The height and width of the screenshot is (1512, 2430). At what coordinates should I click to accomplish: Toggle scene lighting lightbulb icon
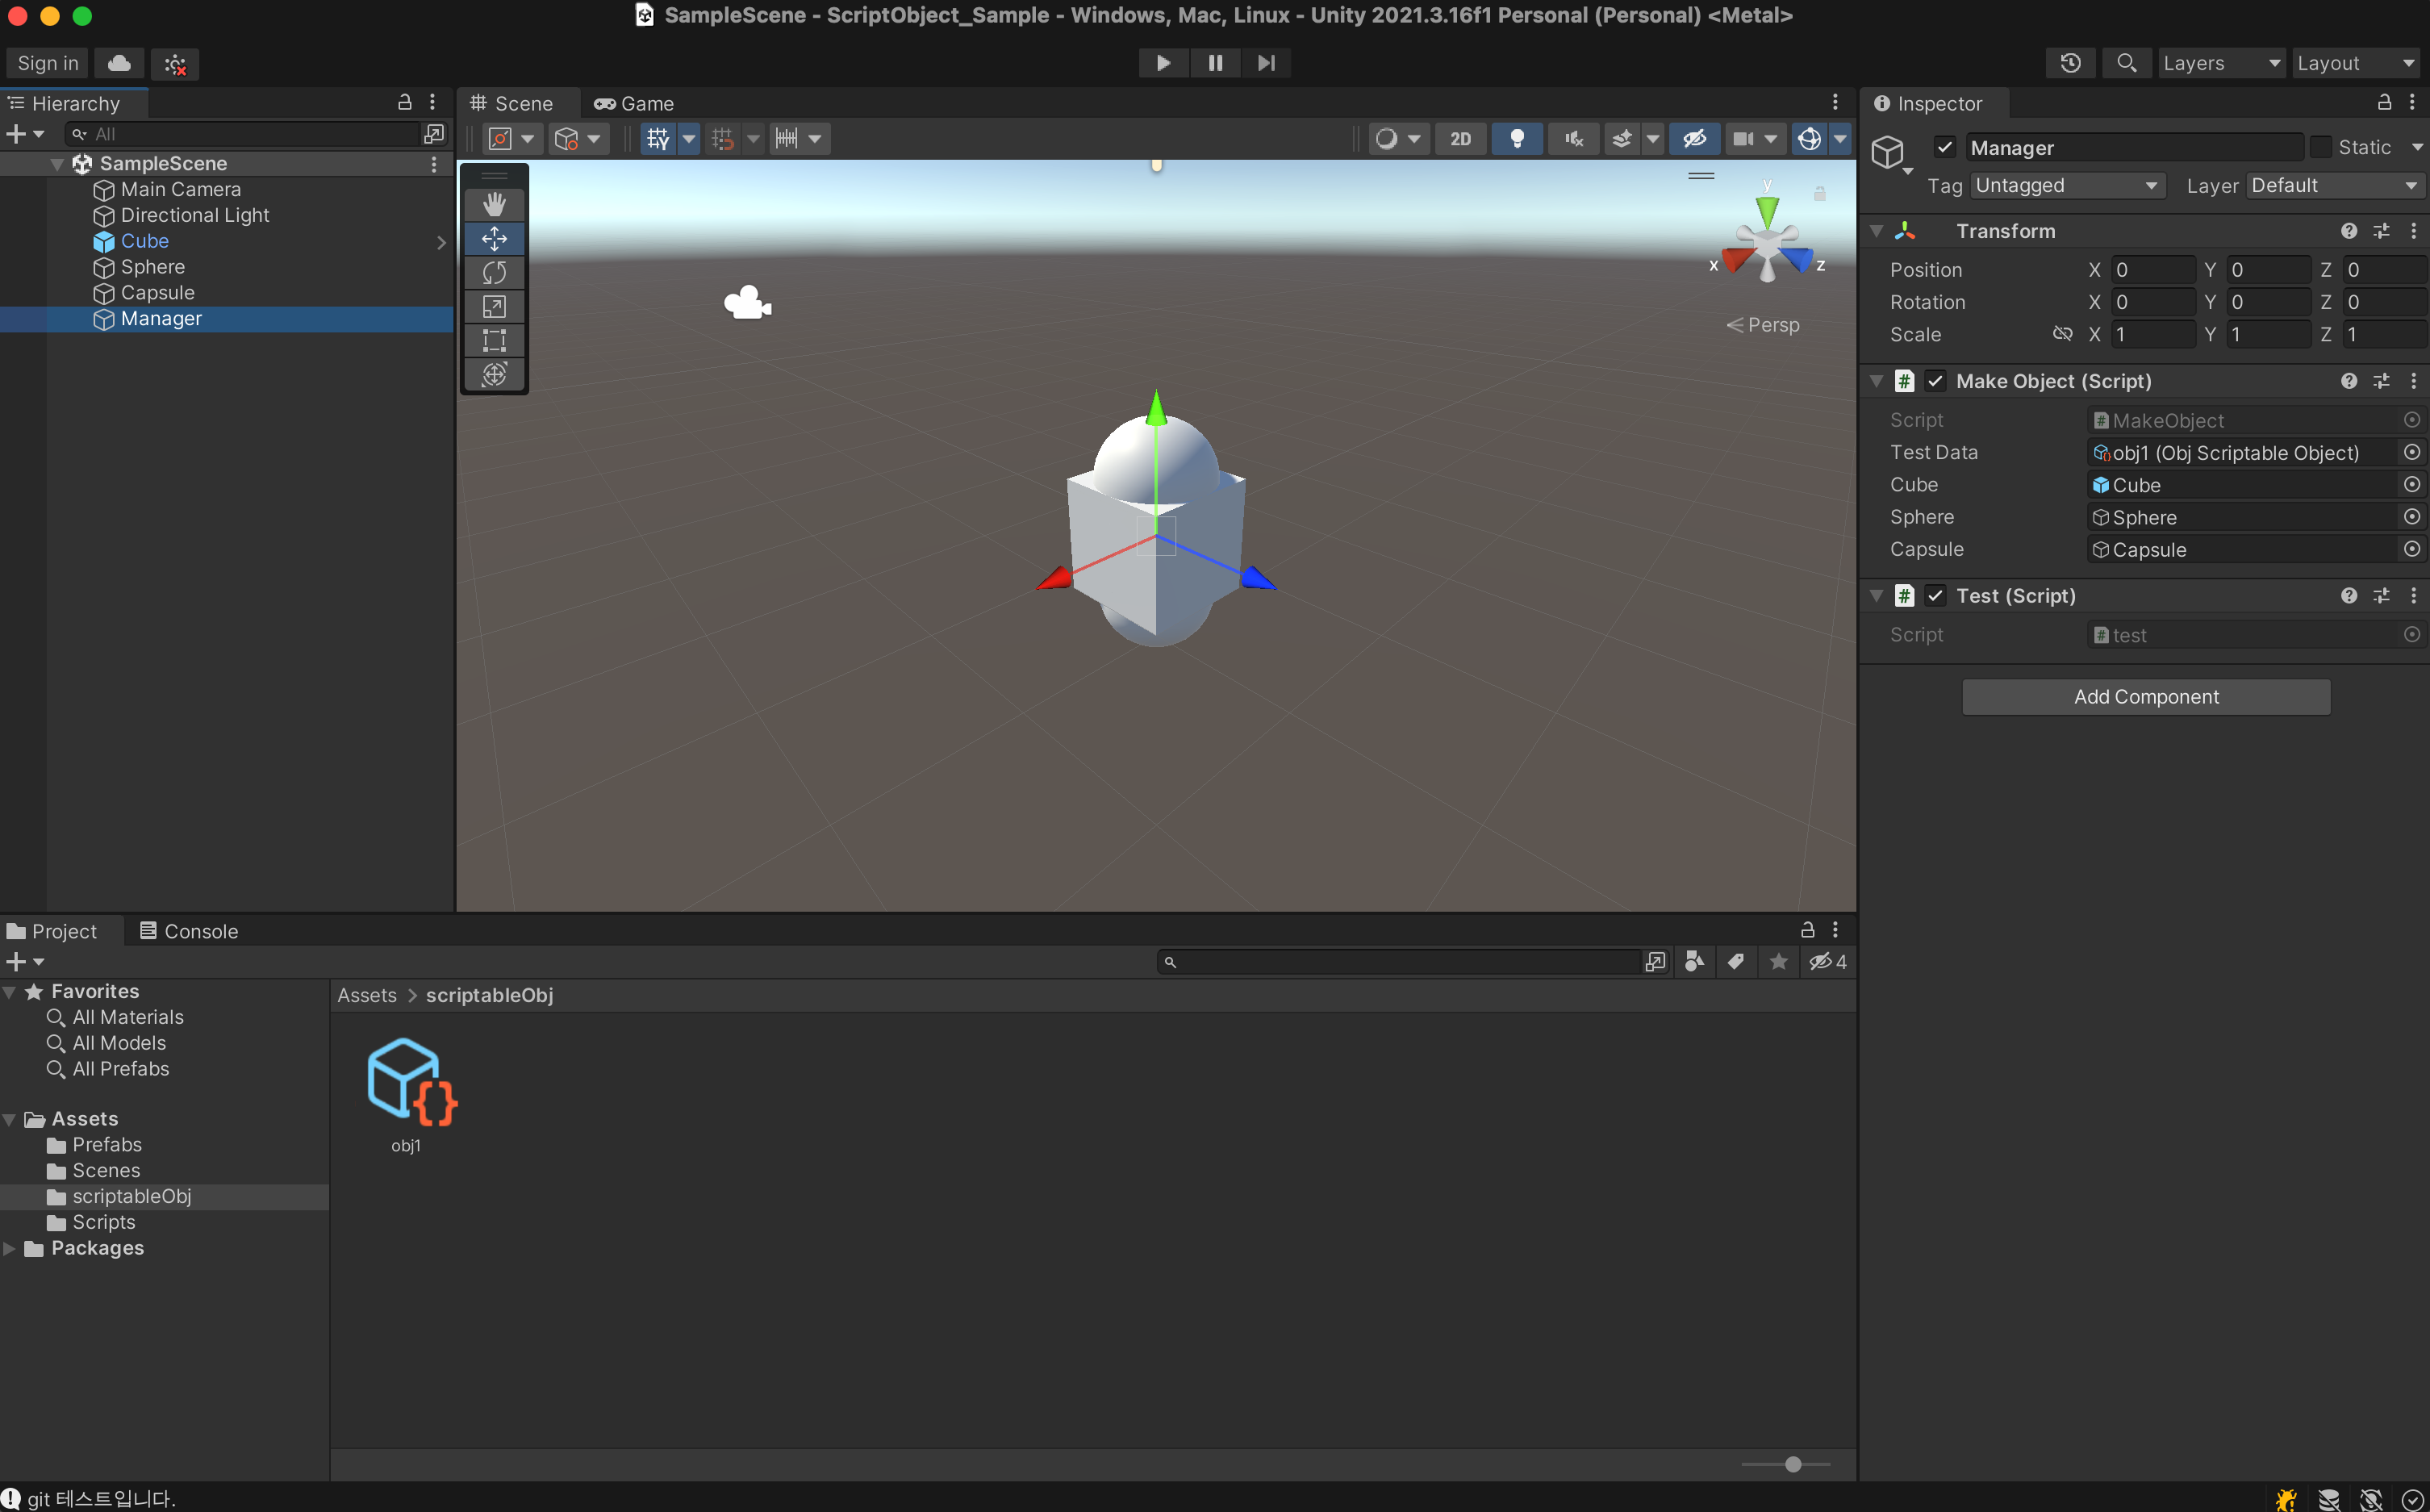[1516, 138]
